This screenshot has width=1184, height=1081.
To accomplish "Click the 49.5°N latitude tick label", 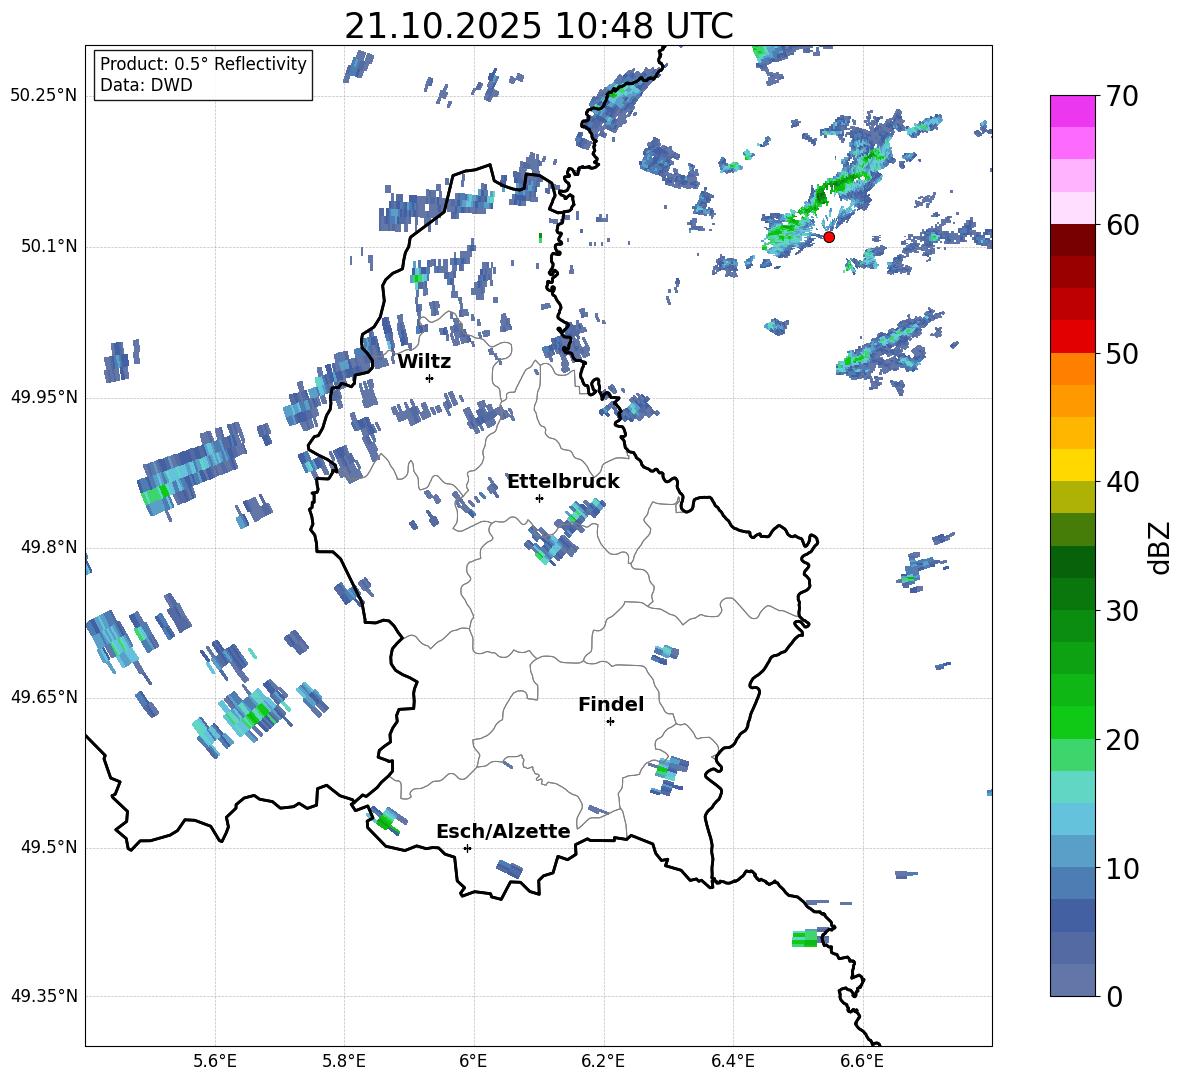I will [x=48, y=848].
